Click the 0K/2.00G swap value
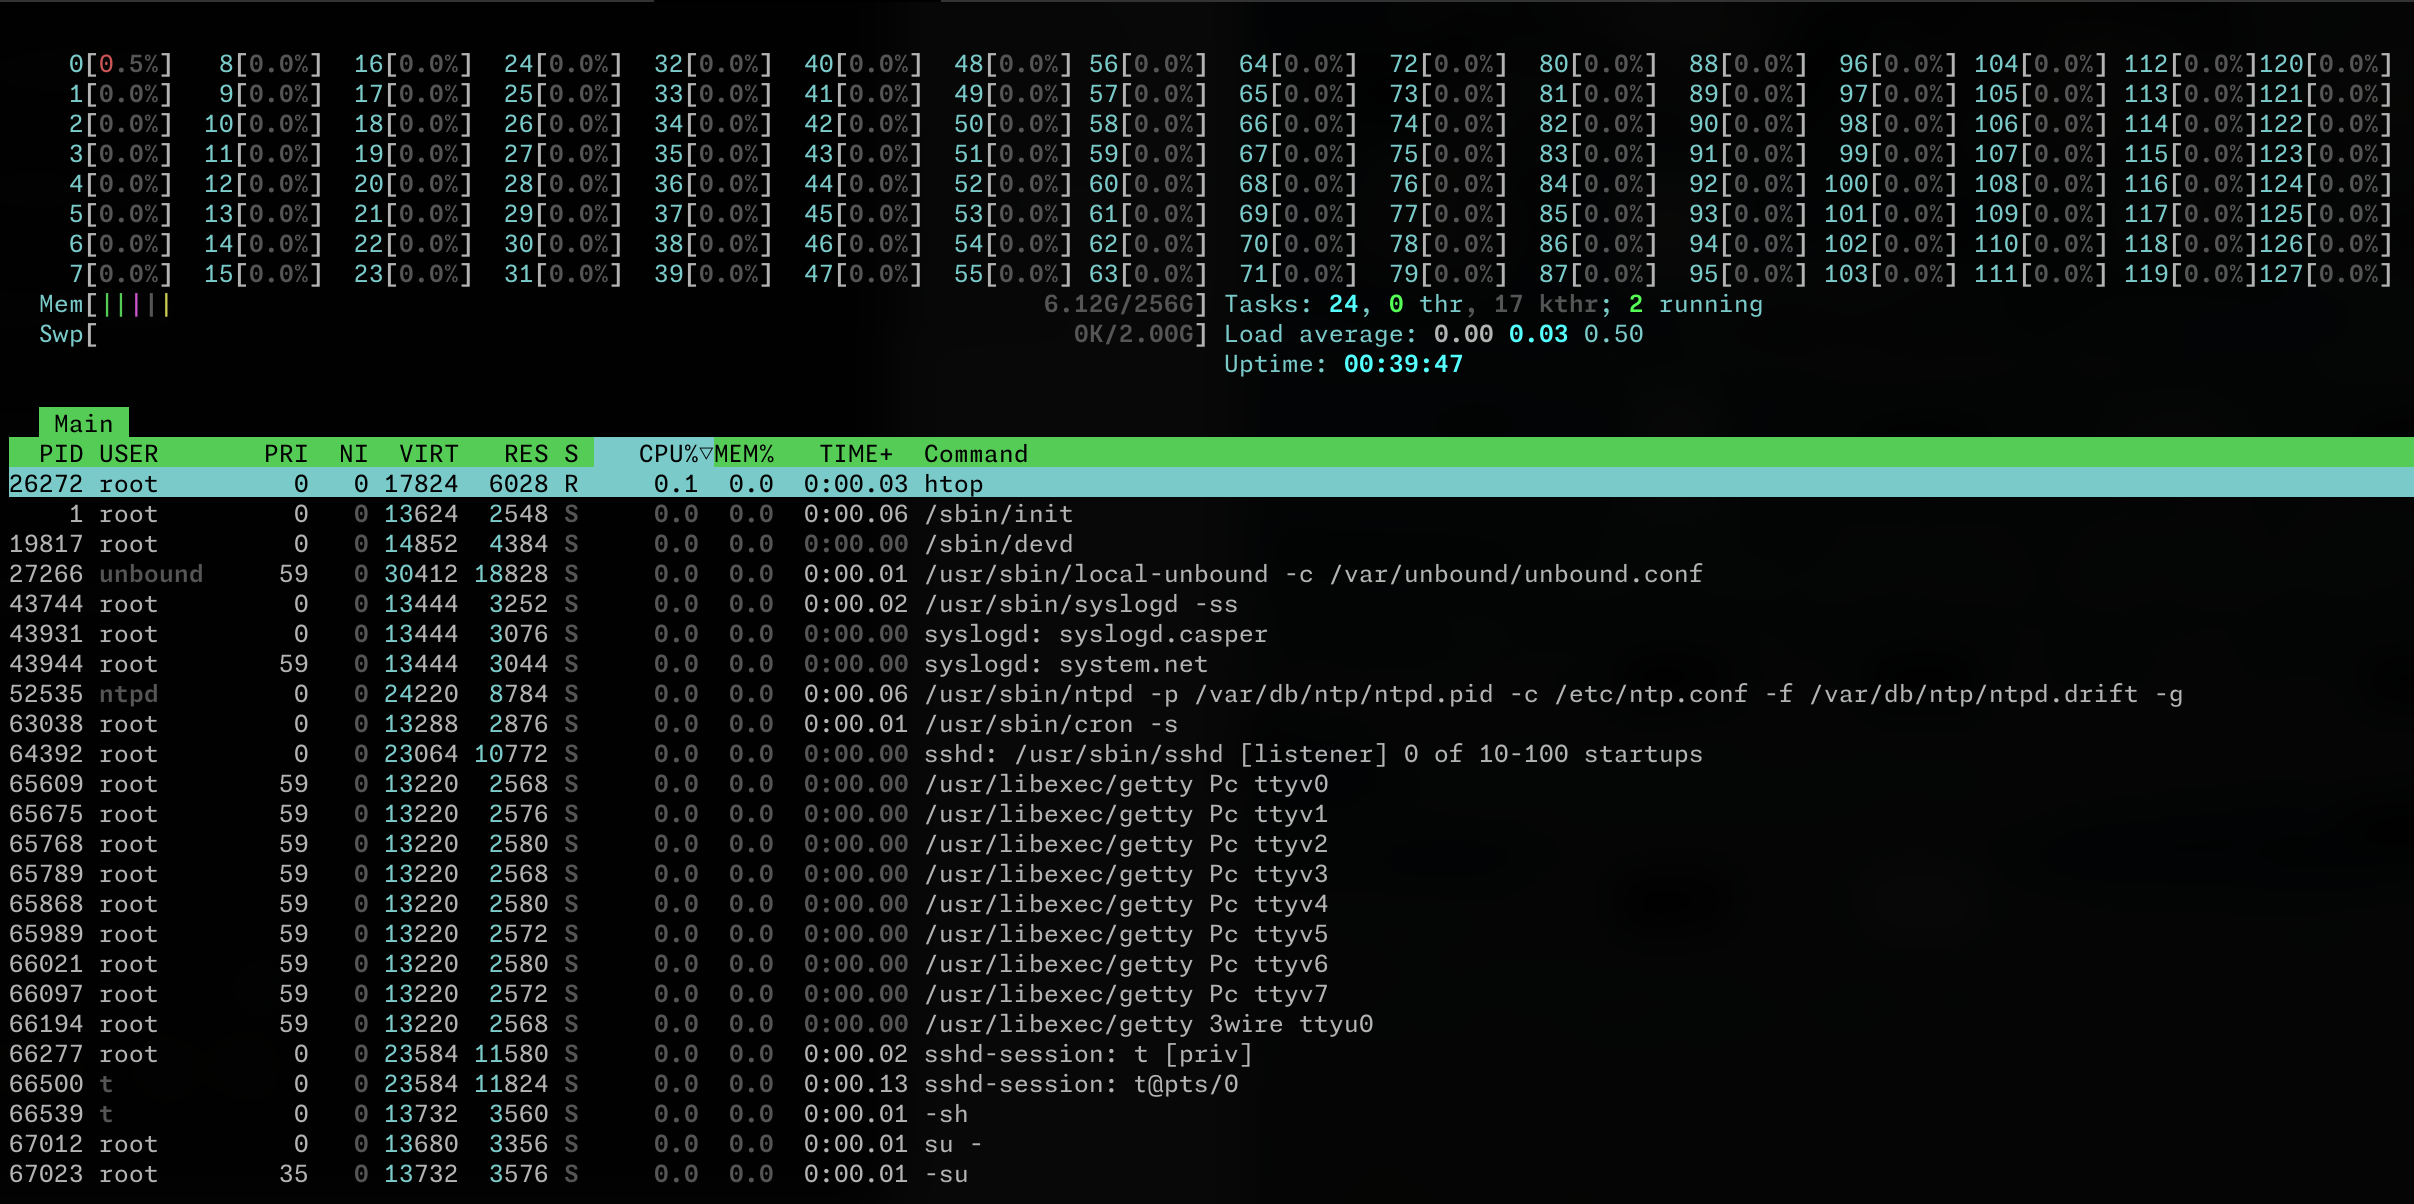 tap(1135, 334)
